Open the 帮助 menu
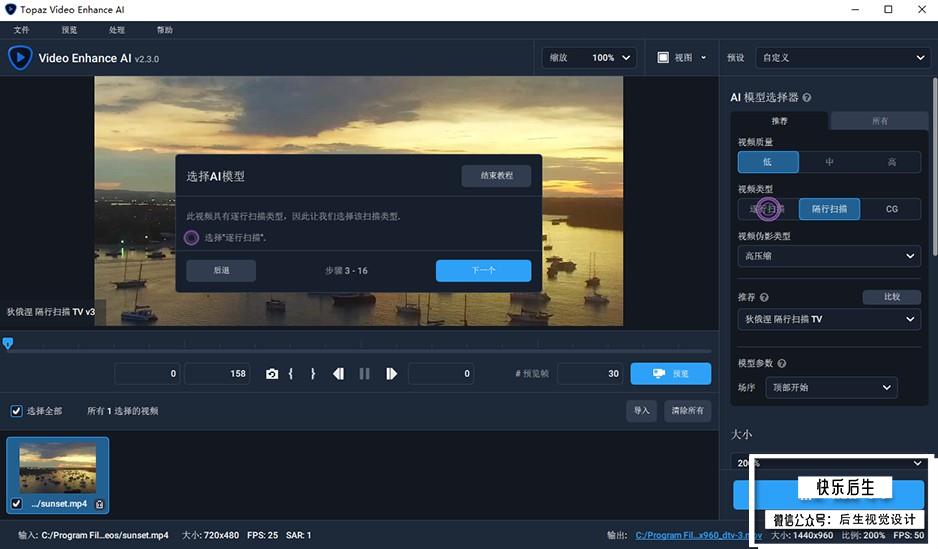938x549 pixels. click(x=165, y=30)
